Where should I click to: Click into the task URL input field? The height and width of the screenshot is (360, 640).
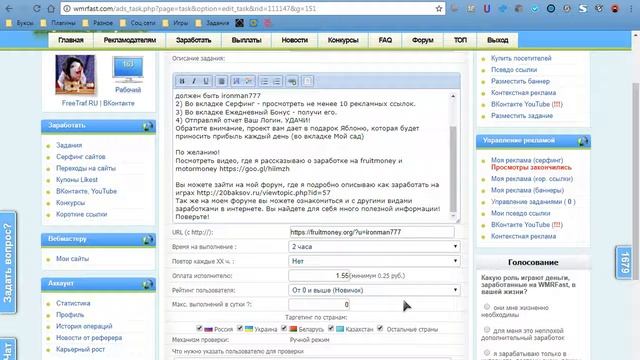(x=371, y=232)
